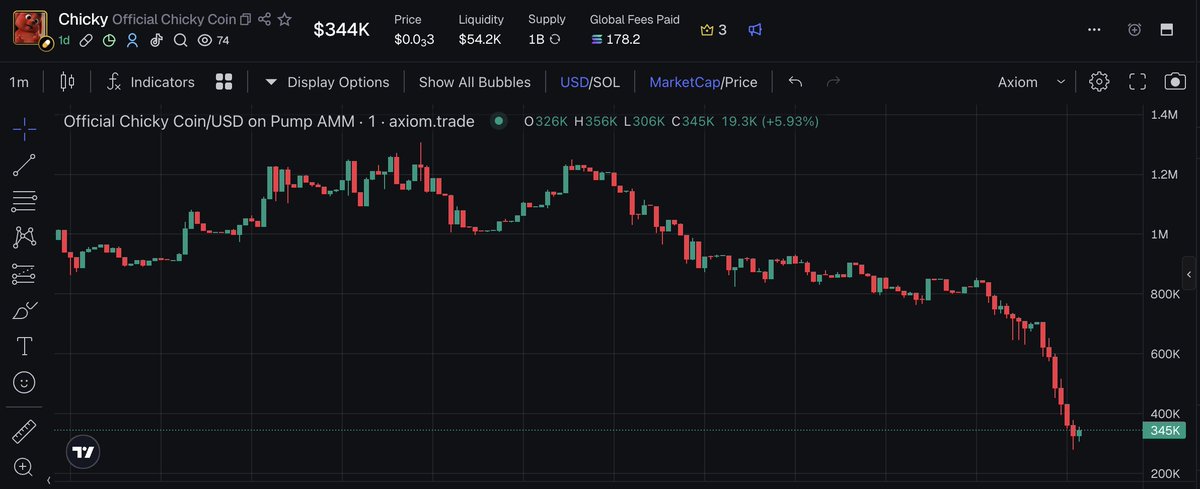The width and height of the screenshot is (1200, 489).
Task: Undo the last chart action
Action: click(795, 82)
